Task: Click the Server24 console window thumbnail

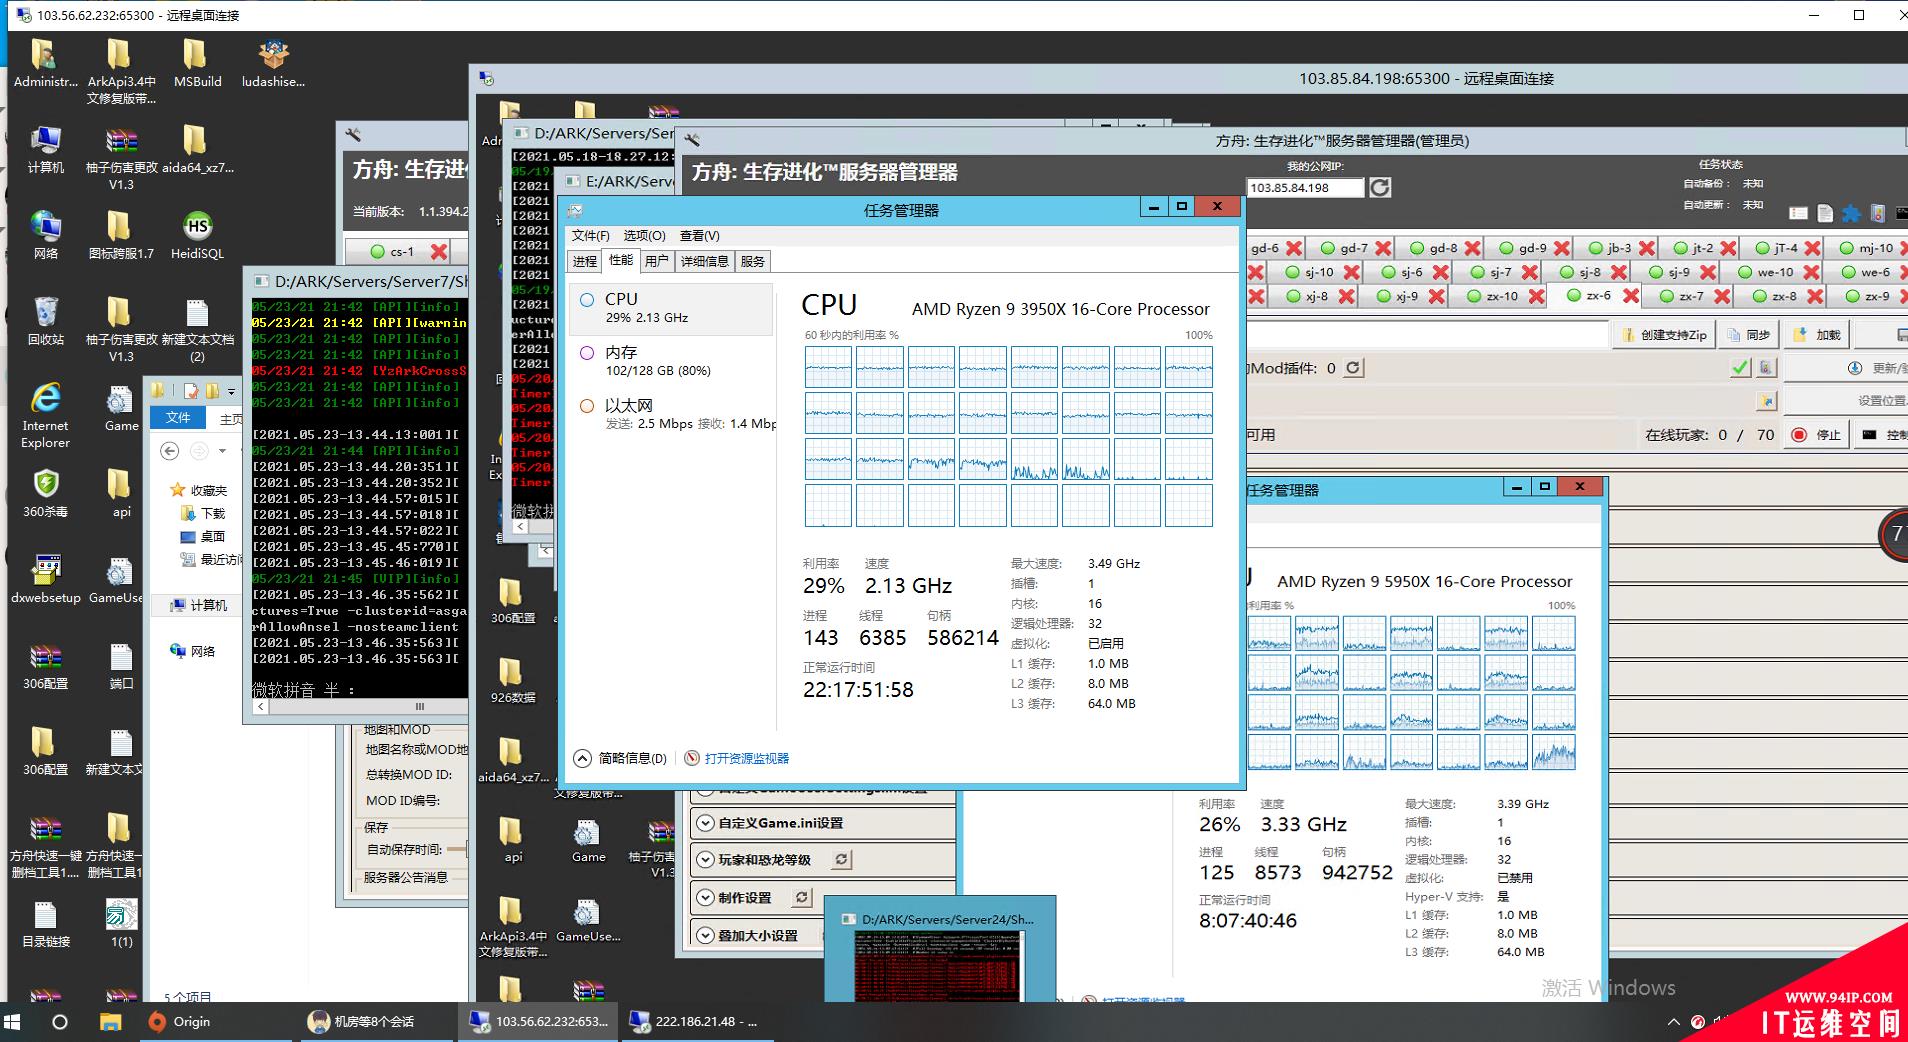Action: pos(939,948)
